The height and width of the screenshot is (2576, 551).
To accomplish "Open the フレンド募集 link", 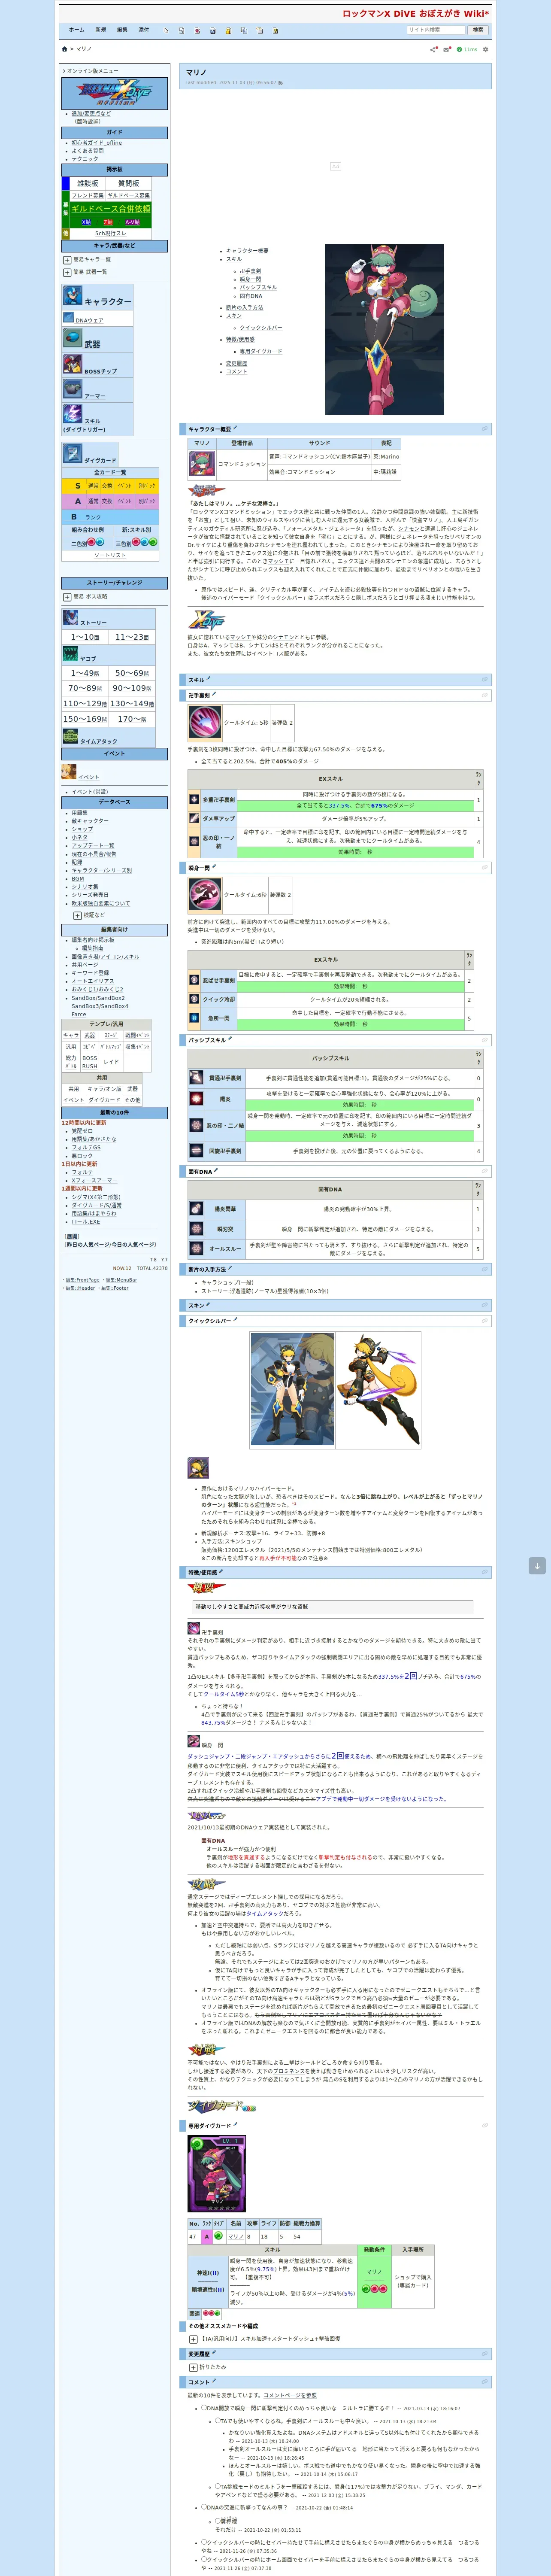I will pos(87,196).
